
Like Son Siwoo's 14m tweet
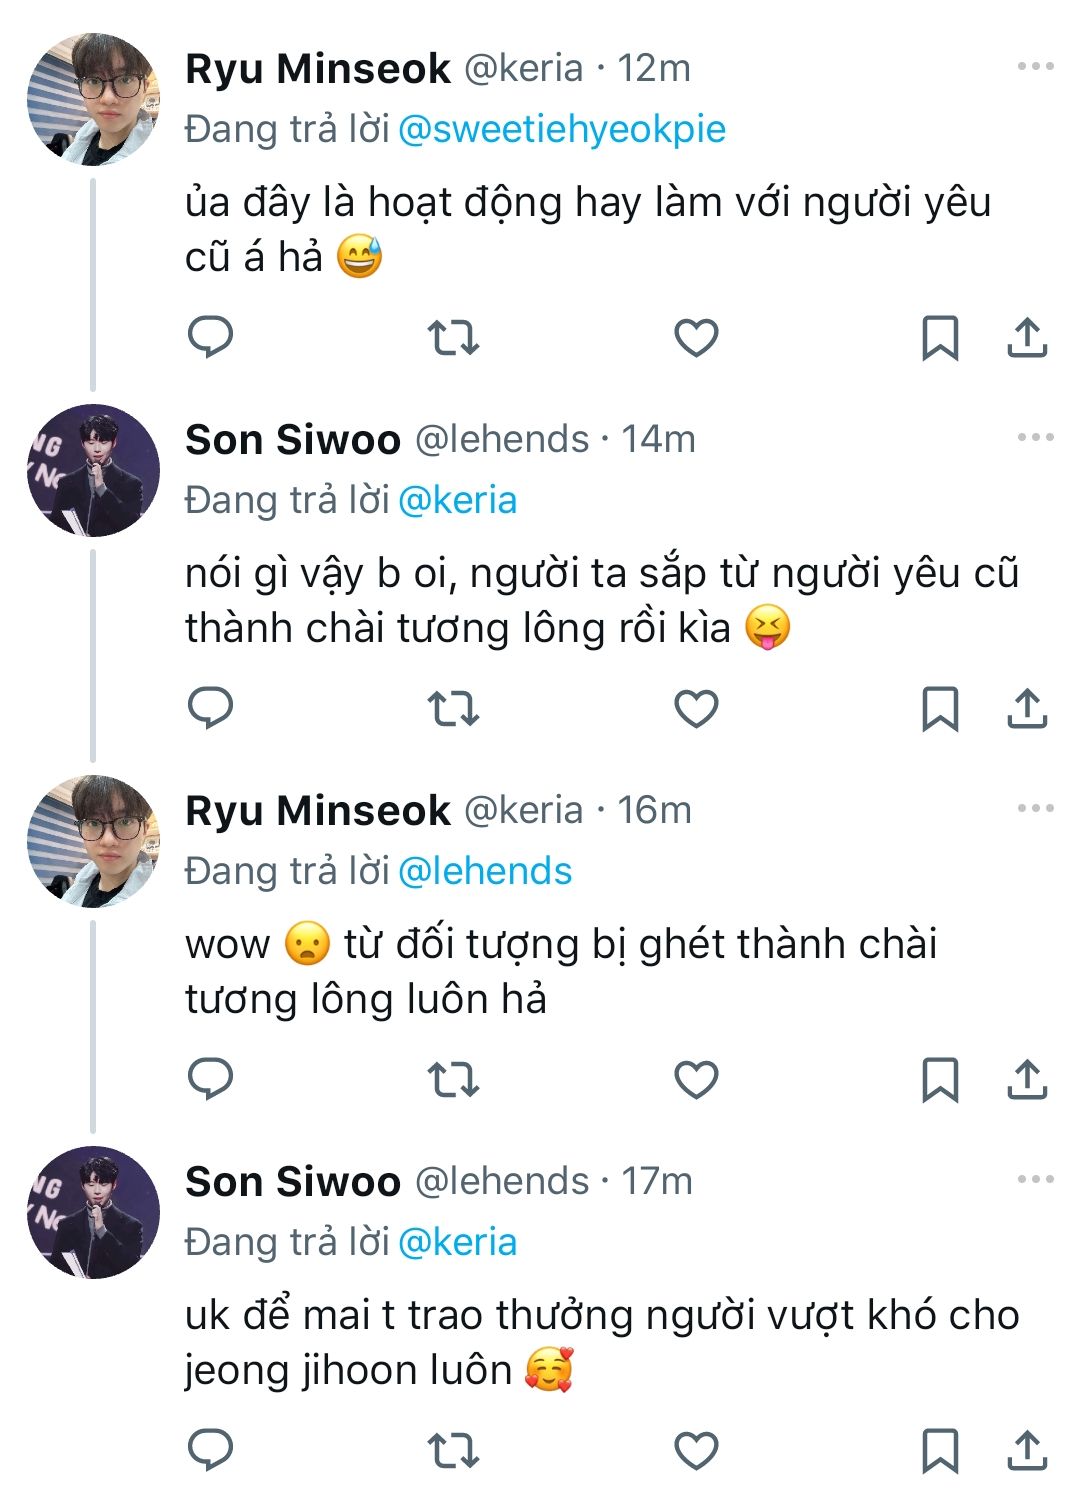pos(696,709)
